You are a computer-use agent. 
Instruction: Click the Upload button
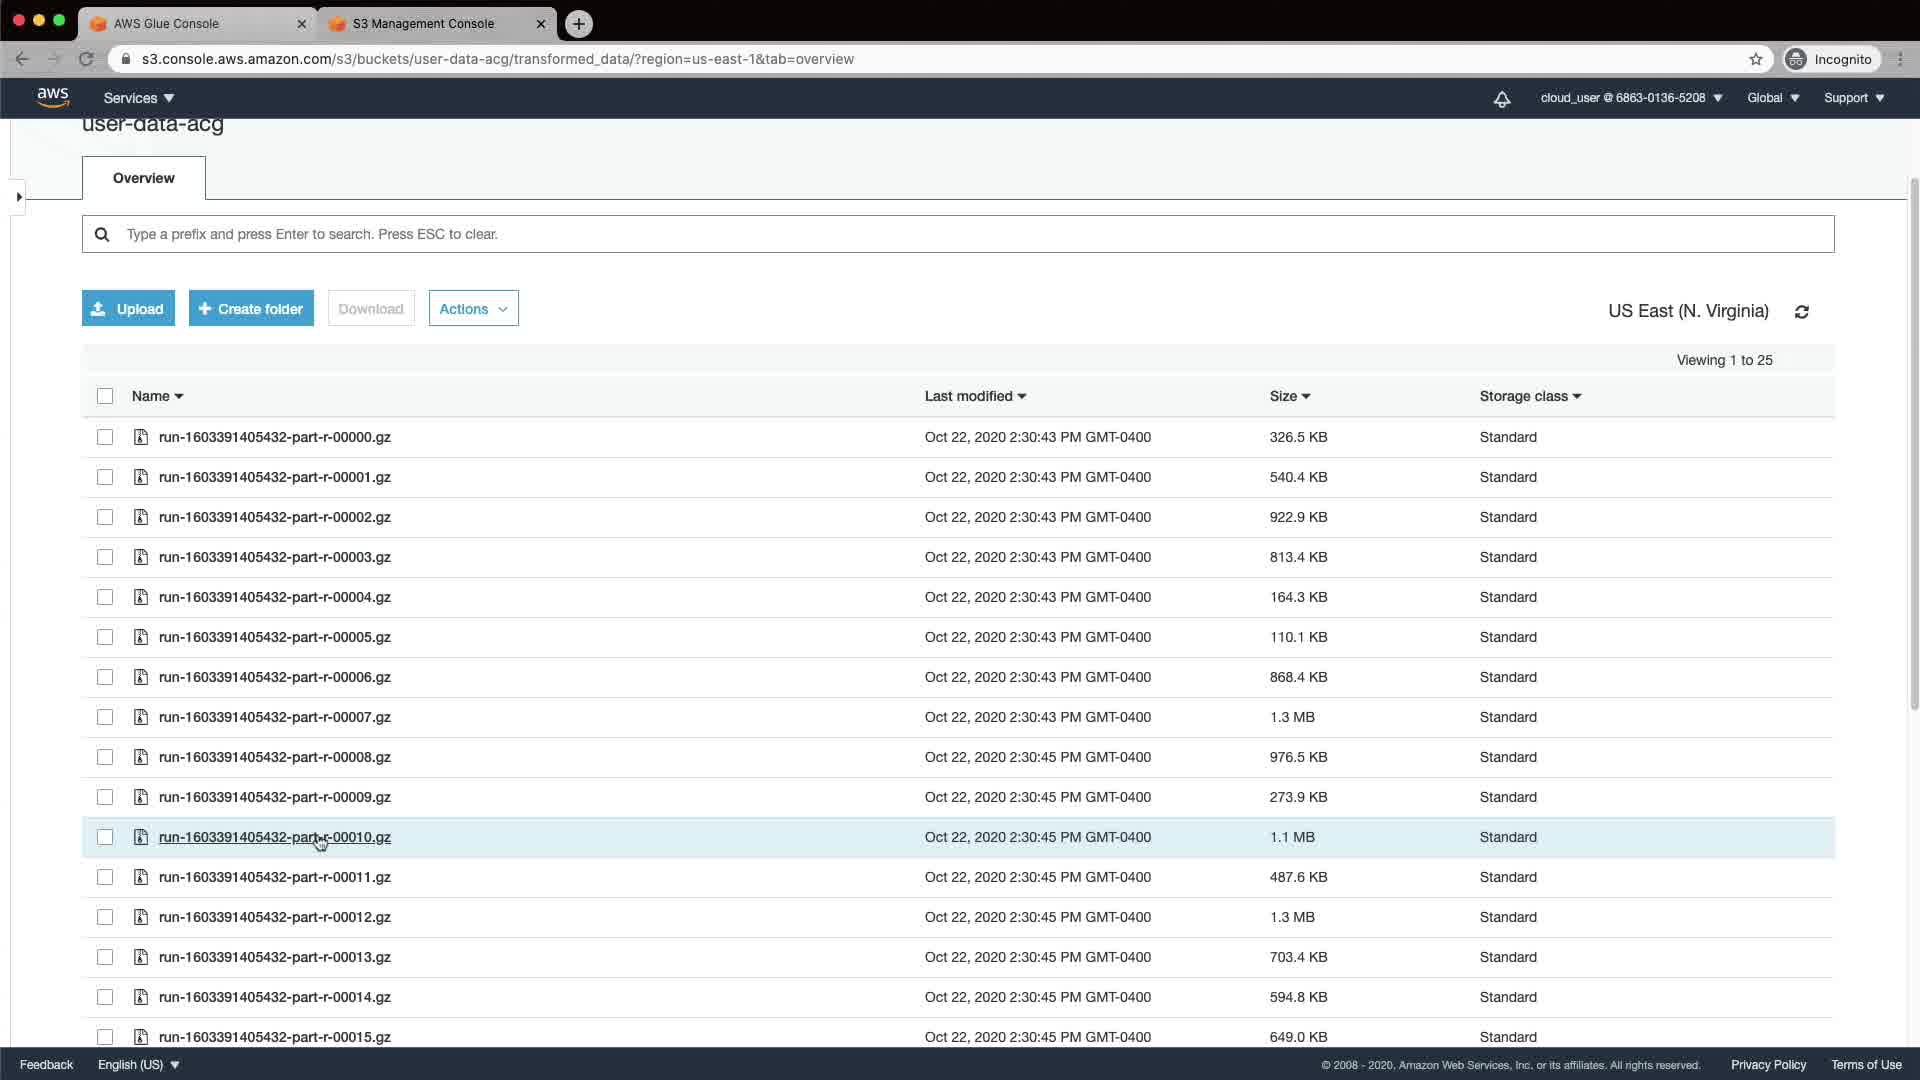128,309
